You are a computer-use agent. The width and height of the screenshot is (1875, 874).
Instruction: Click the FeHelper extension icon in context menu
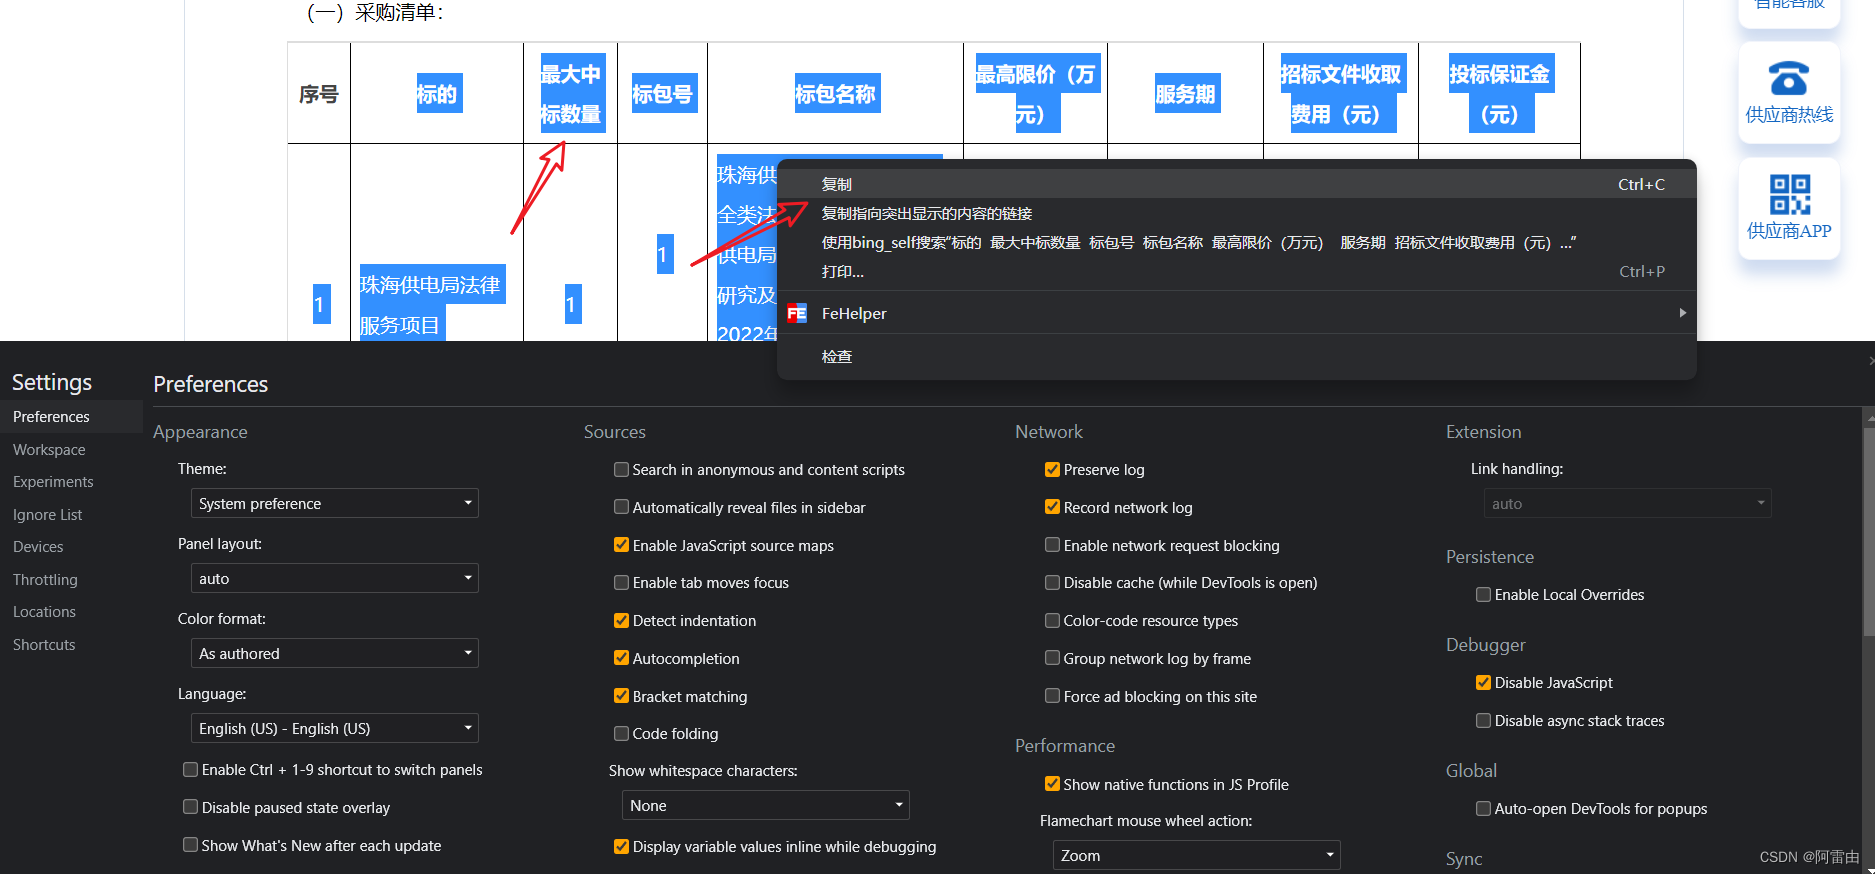[x=797, y=313]
